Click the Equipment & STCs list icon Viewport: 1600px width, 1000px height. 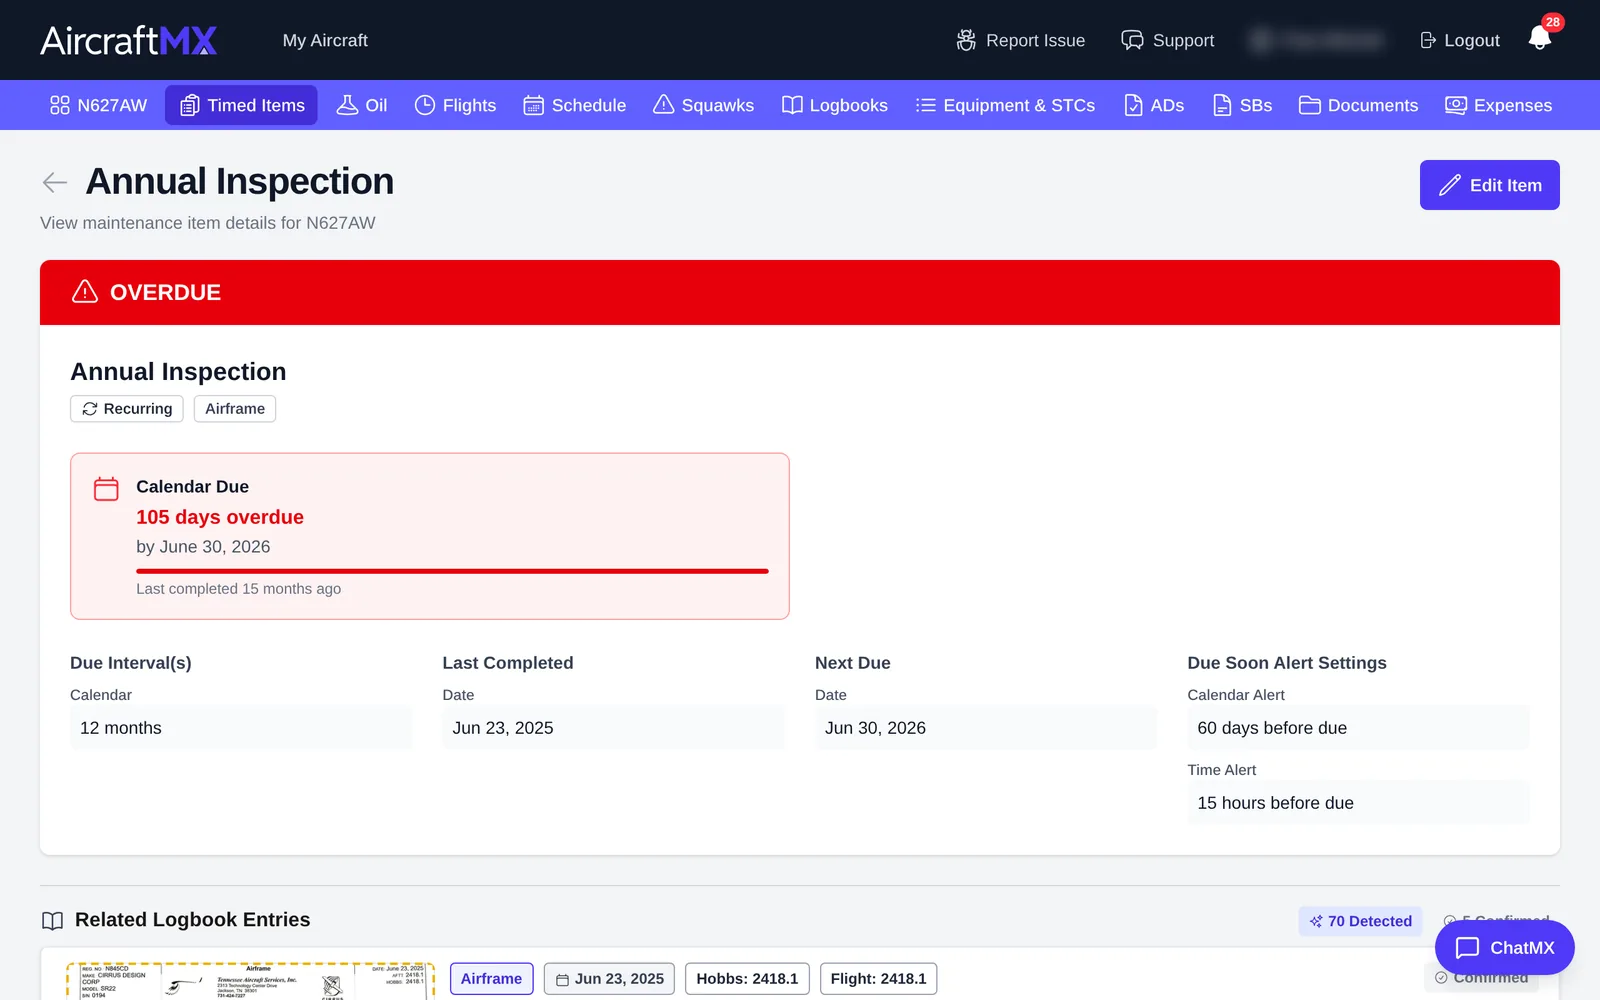point(926,105)
